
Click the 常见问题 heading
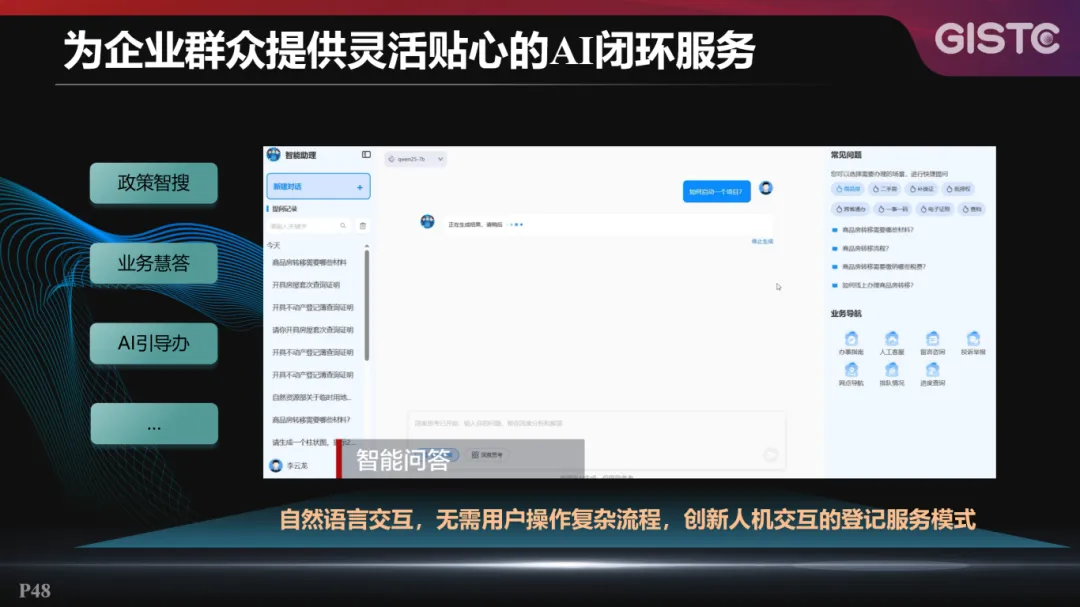tap(846, 155)
